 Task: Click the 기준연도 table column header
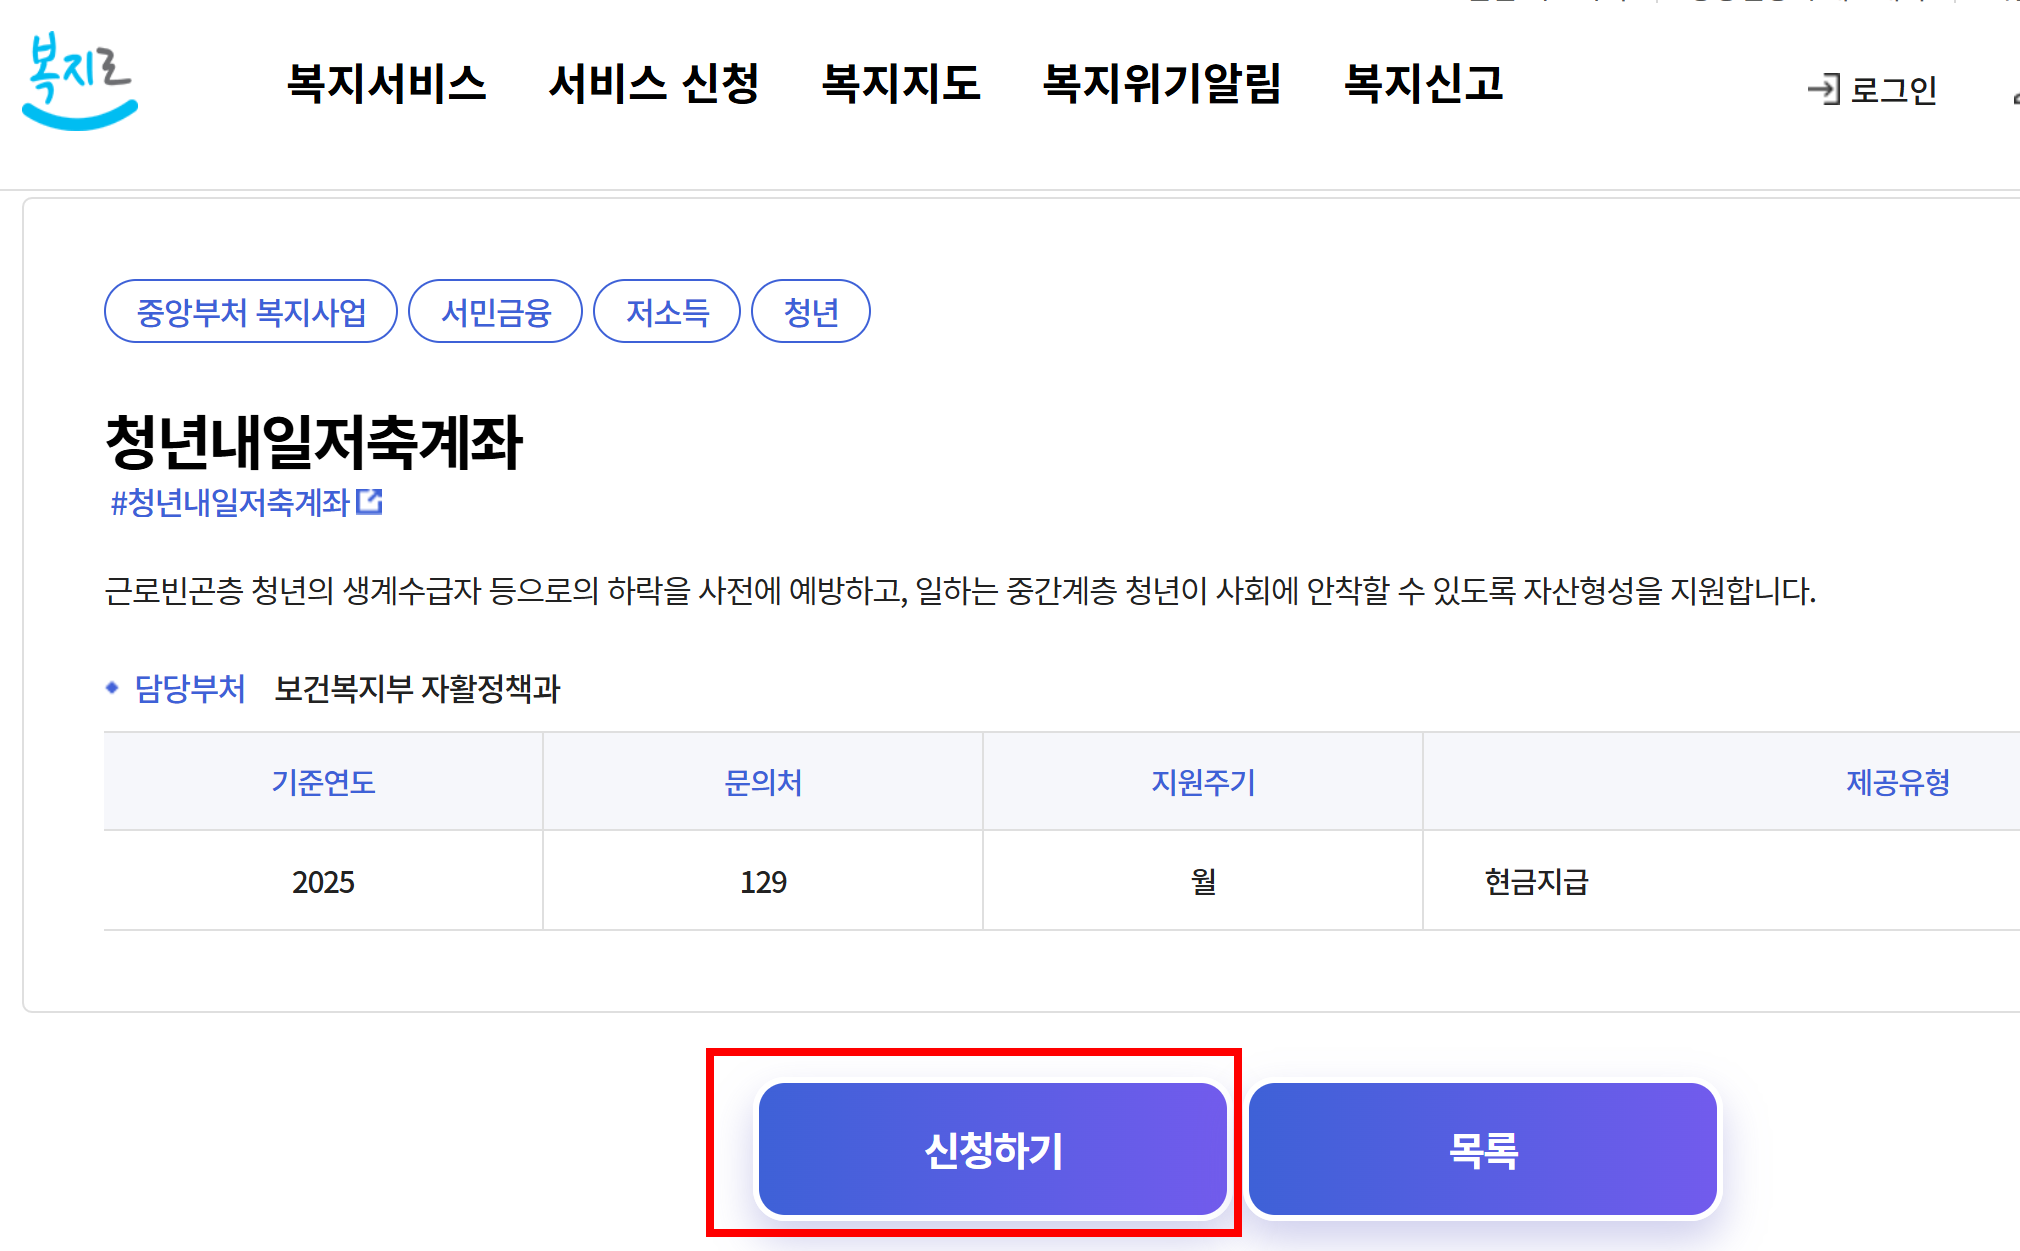[322, 783]
